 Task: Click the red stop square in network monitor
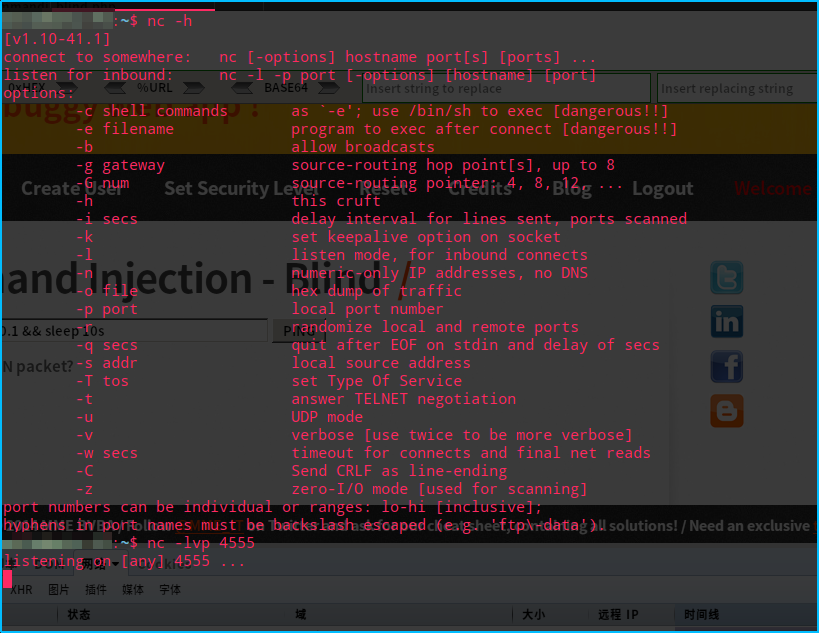[x=8, y=579]
